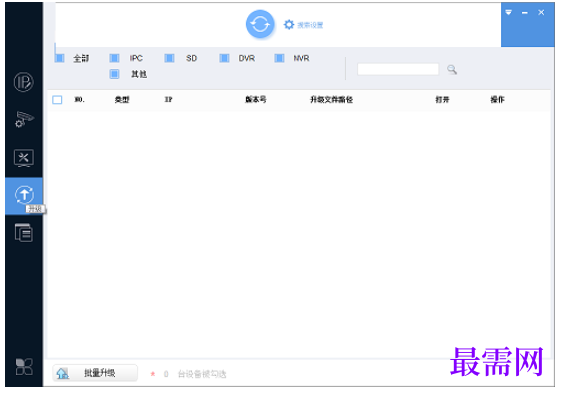Viewport: 562px width, 393px height.
Task: Open the apps grid icon at sidebar bottom
Action: point(24,367)
